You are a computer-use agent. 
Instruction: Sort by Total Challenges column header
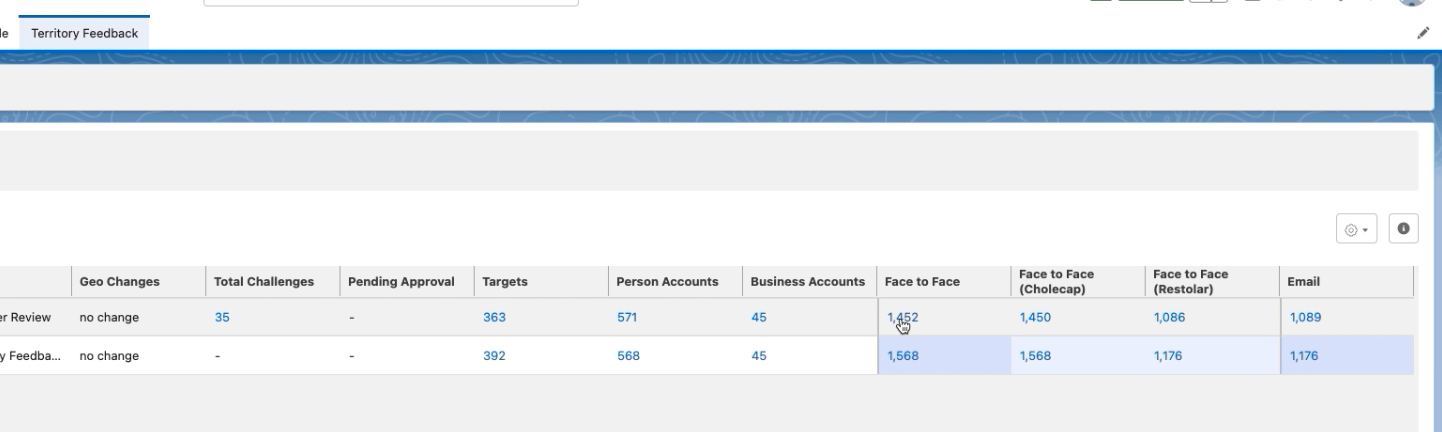point(263,282)
